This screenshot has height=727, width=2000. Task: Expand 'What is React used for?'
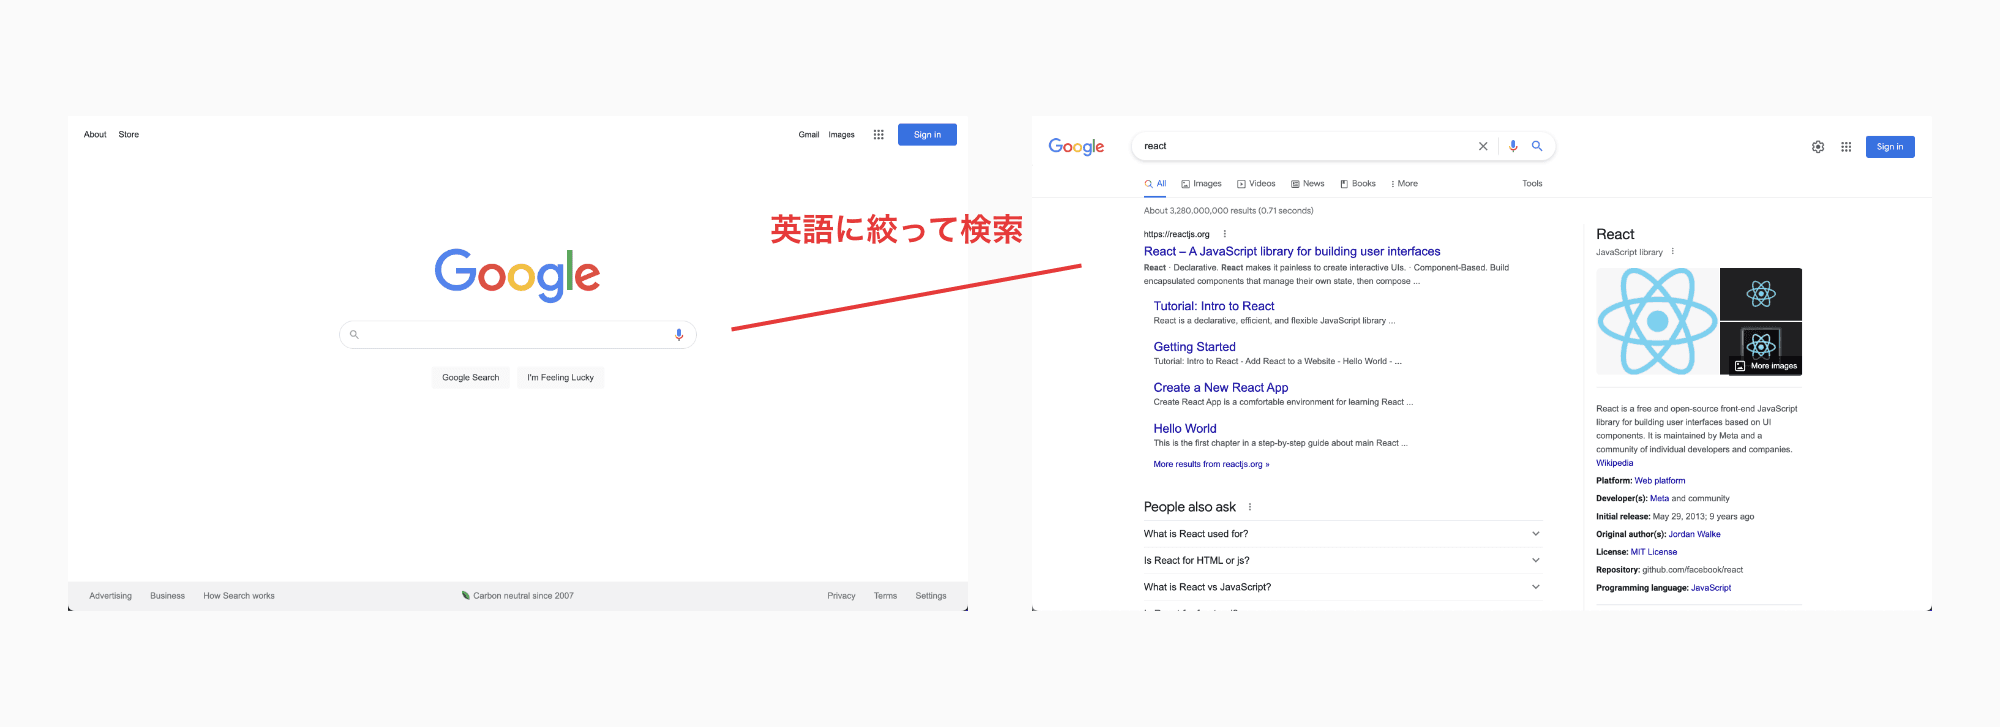1342,534
